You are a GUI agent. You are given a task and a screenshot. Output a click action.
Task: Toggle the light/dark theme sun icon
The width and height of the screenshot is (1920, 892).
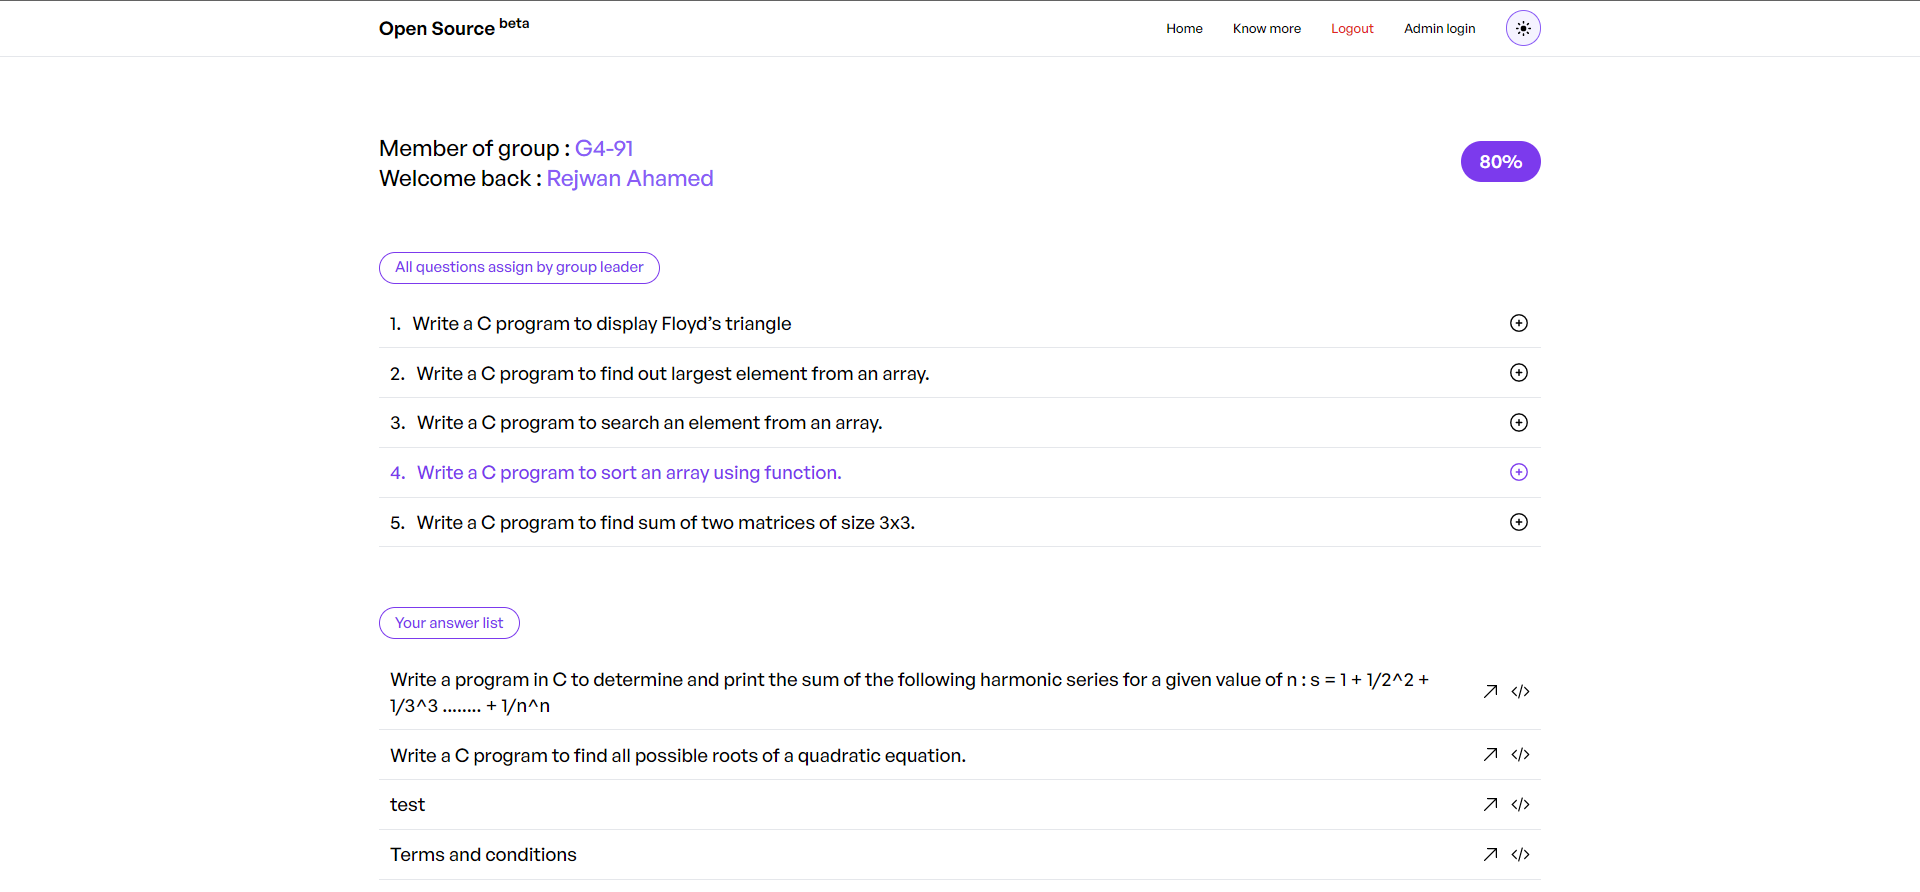[1523, 28]
